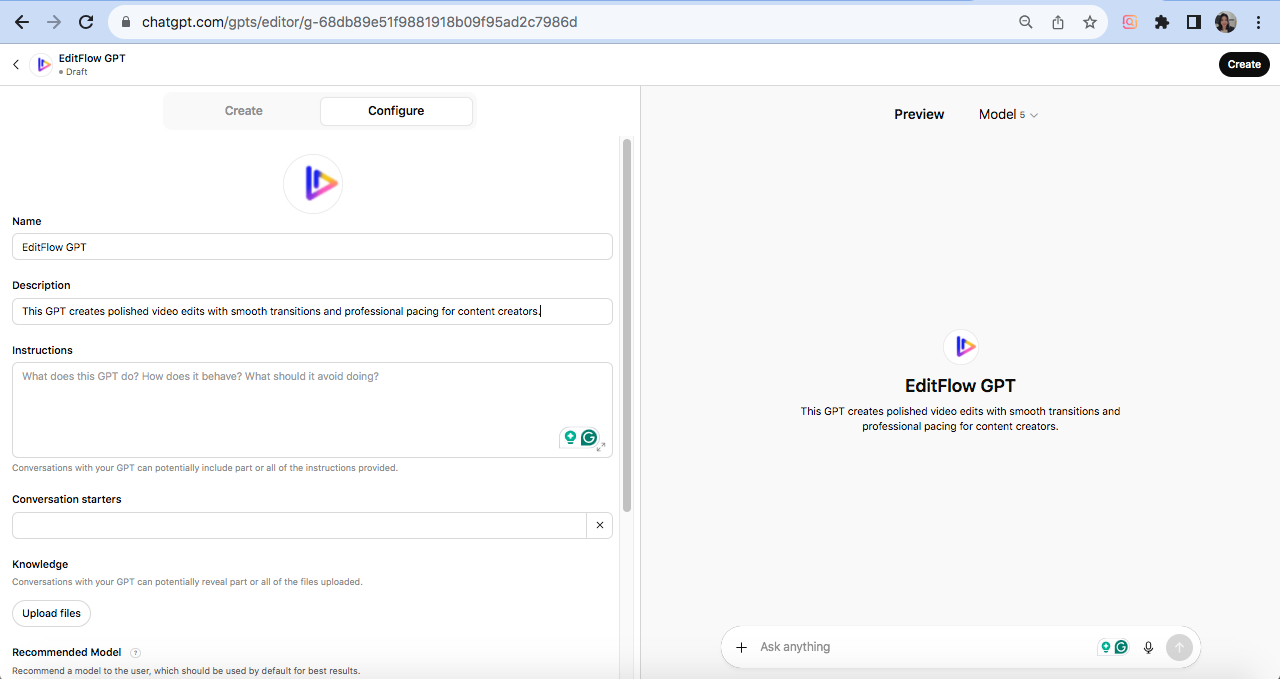Image resolution: width=1280 pixels, height=679 pixels.
Task: Click the plus attach icon in the chat box
Action: (x=741, y=647)
